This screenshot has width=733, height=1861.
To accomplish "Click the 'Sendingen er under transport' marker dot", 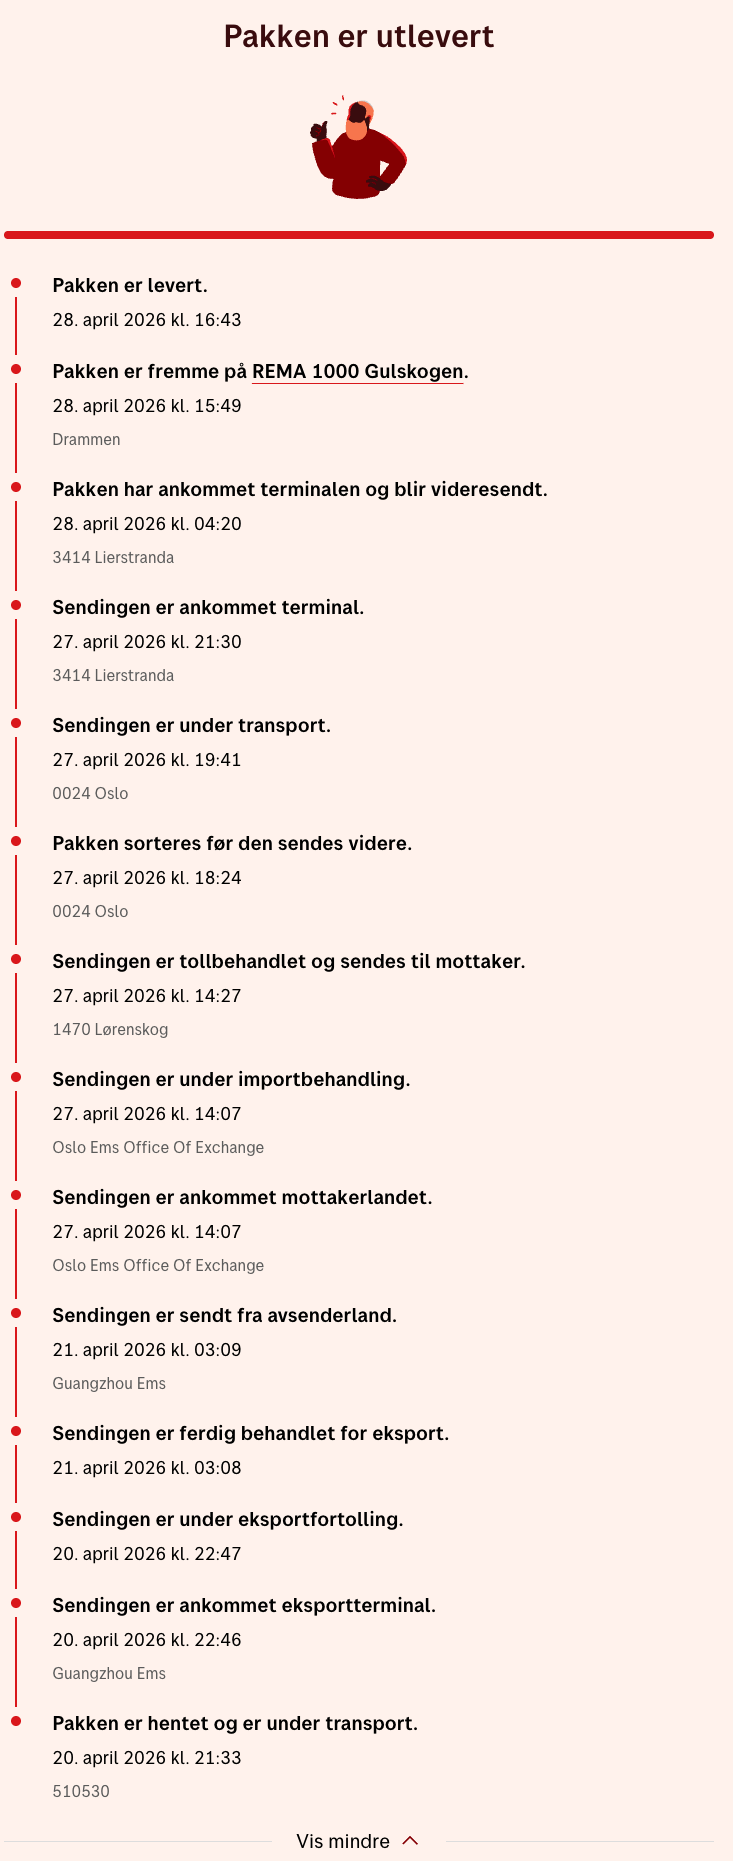I will pos(16,723).
